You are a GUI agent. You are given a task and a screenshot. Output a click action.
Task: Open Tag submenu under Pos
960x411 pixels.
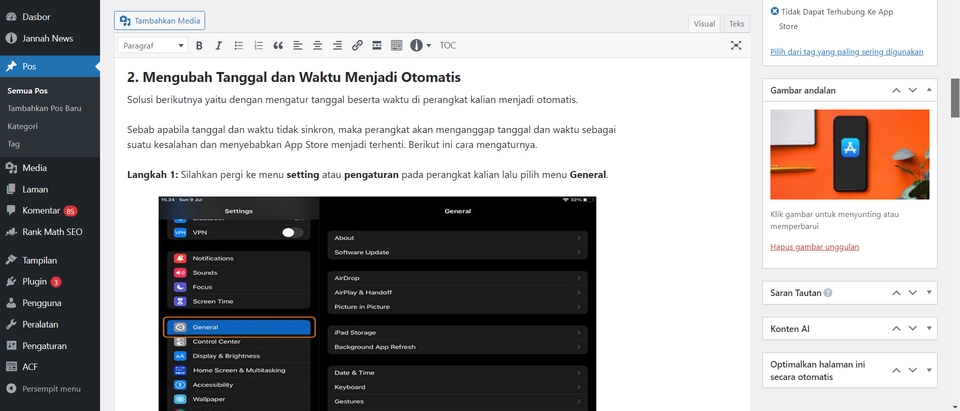(x=13, y=144)
